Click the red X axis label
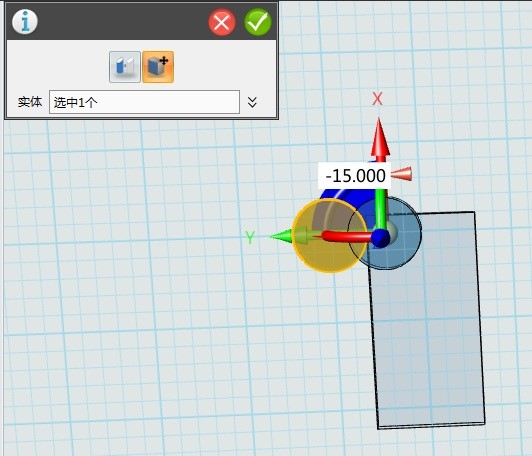The width and height of the screenshot is (532, 456). coord(377,99)
